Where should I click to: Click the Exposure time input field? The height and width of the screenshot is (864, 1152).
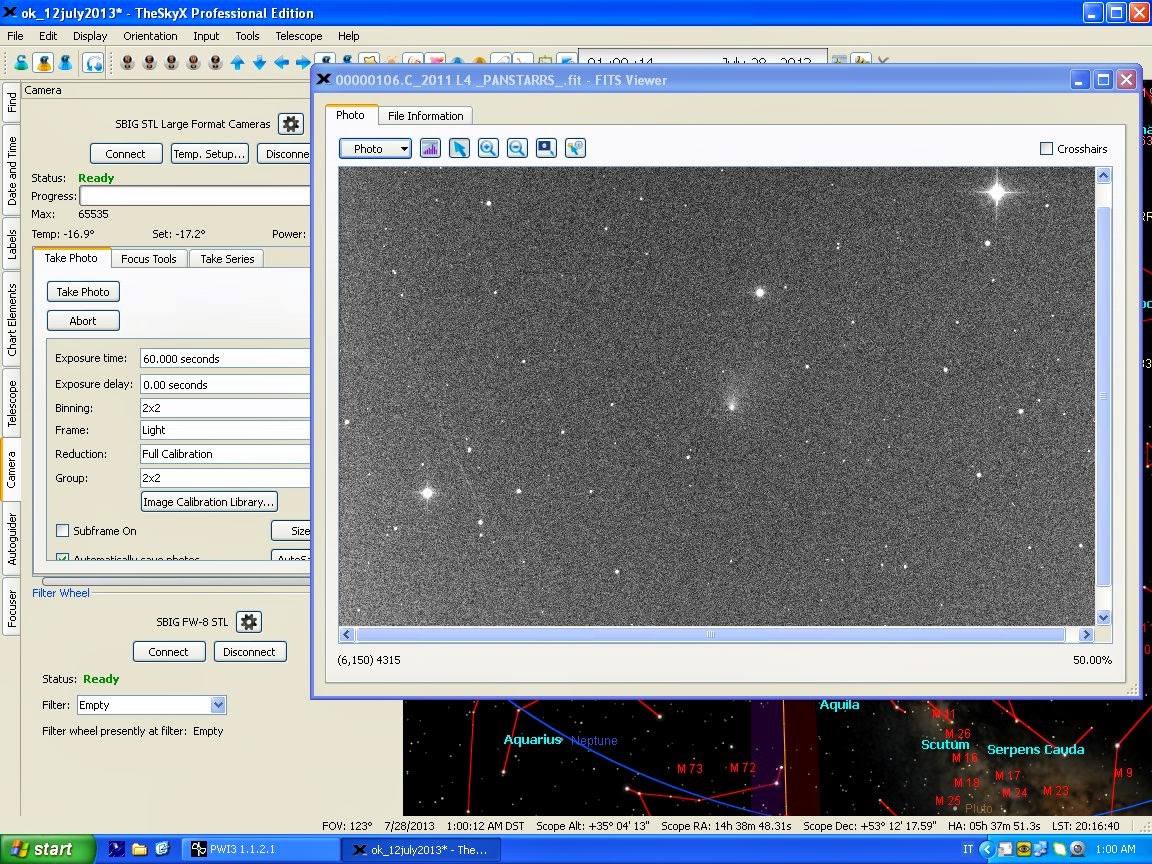pos(224,359)
